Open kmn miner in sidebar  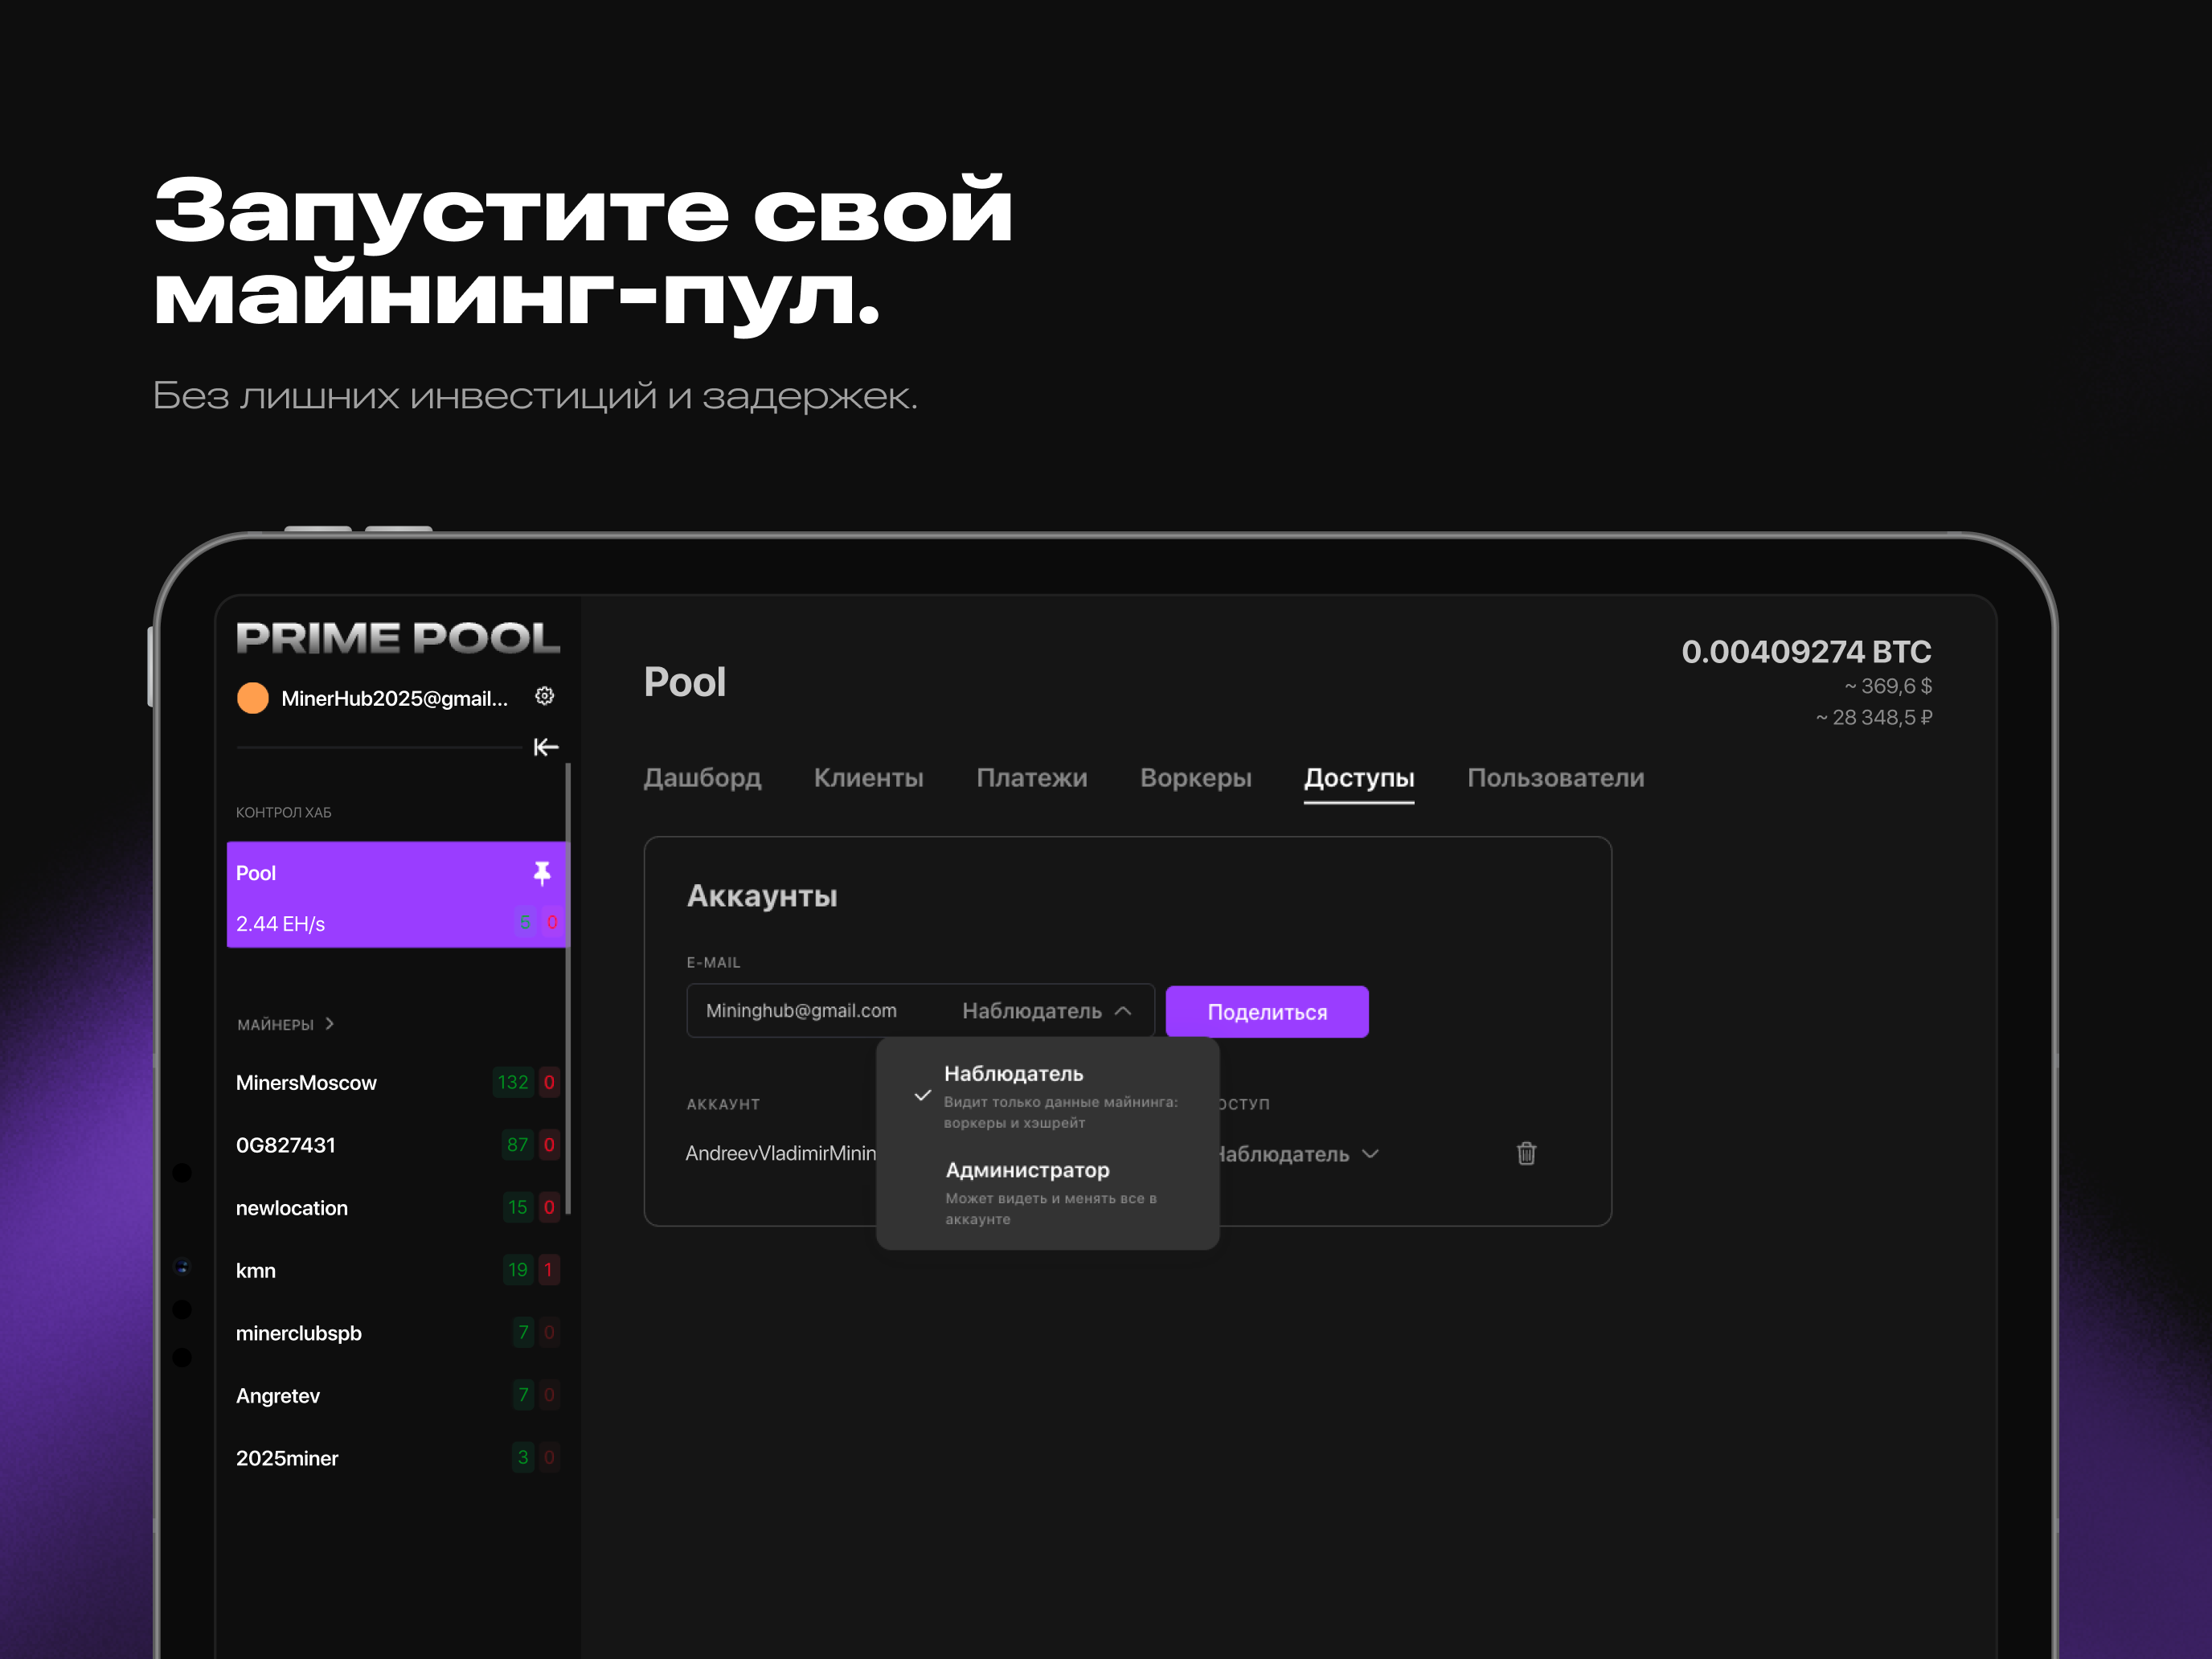[x=398, y=1270]
